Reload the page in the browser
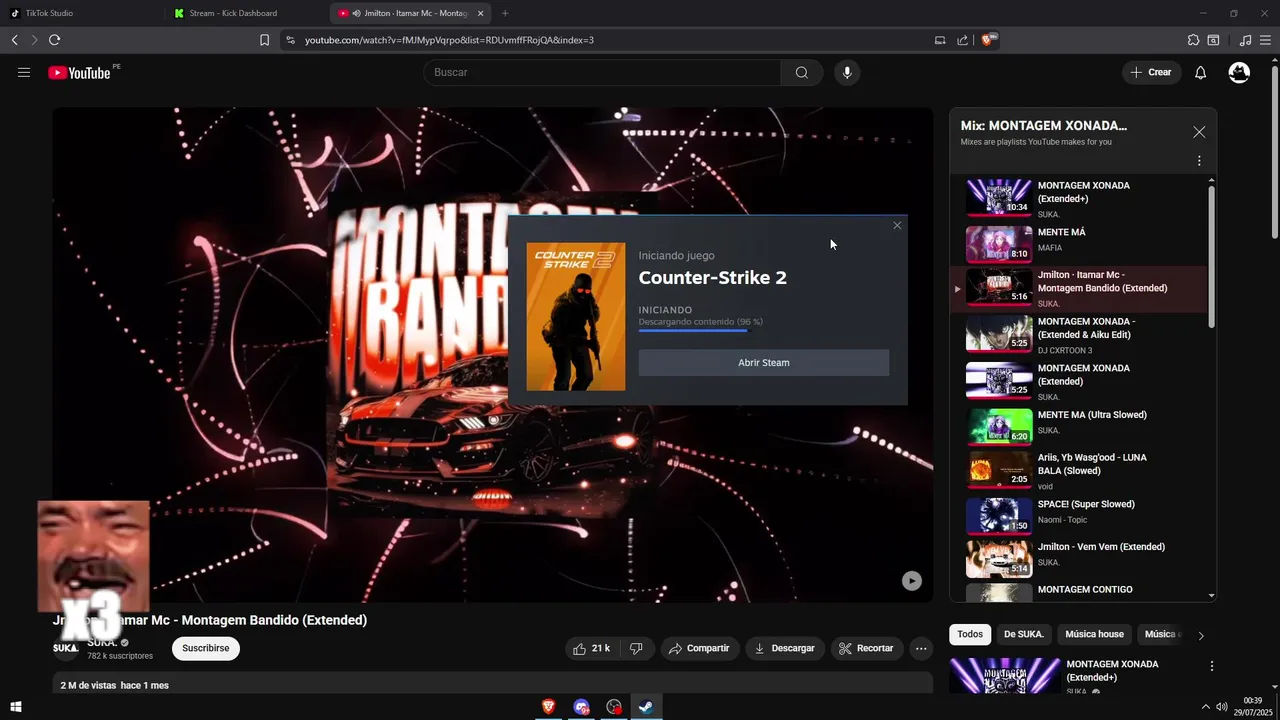This screenshot has height=720, width=1280. point(54,40)
